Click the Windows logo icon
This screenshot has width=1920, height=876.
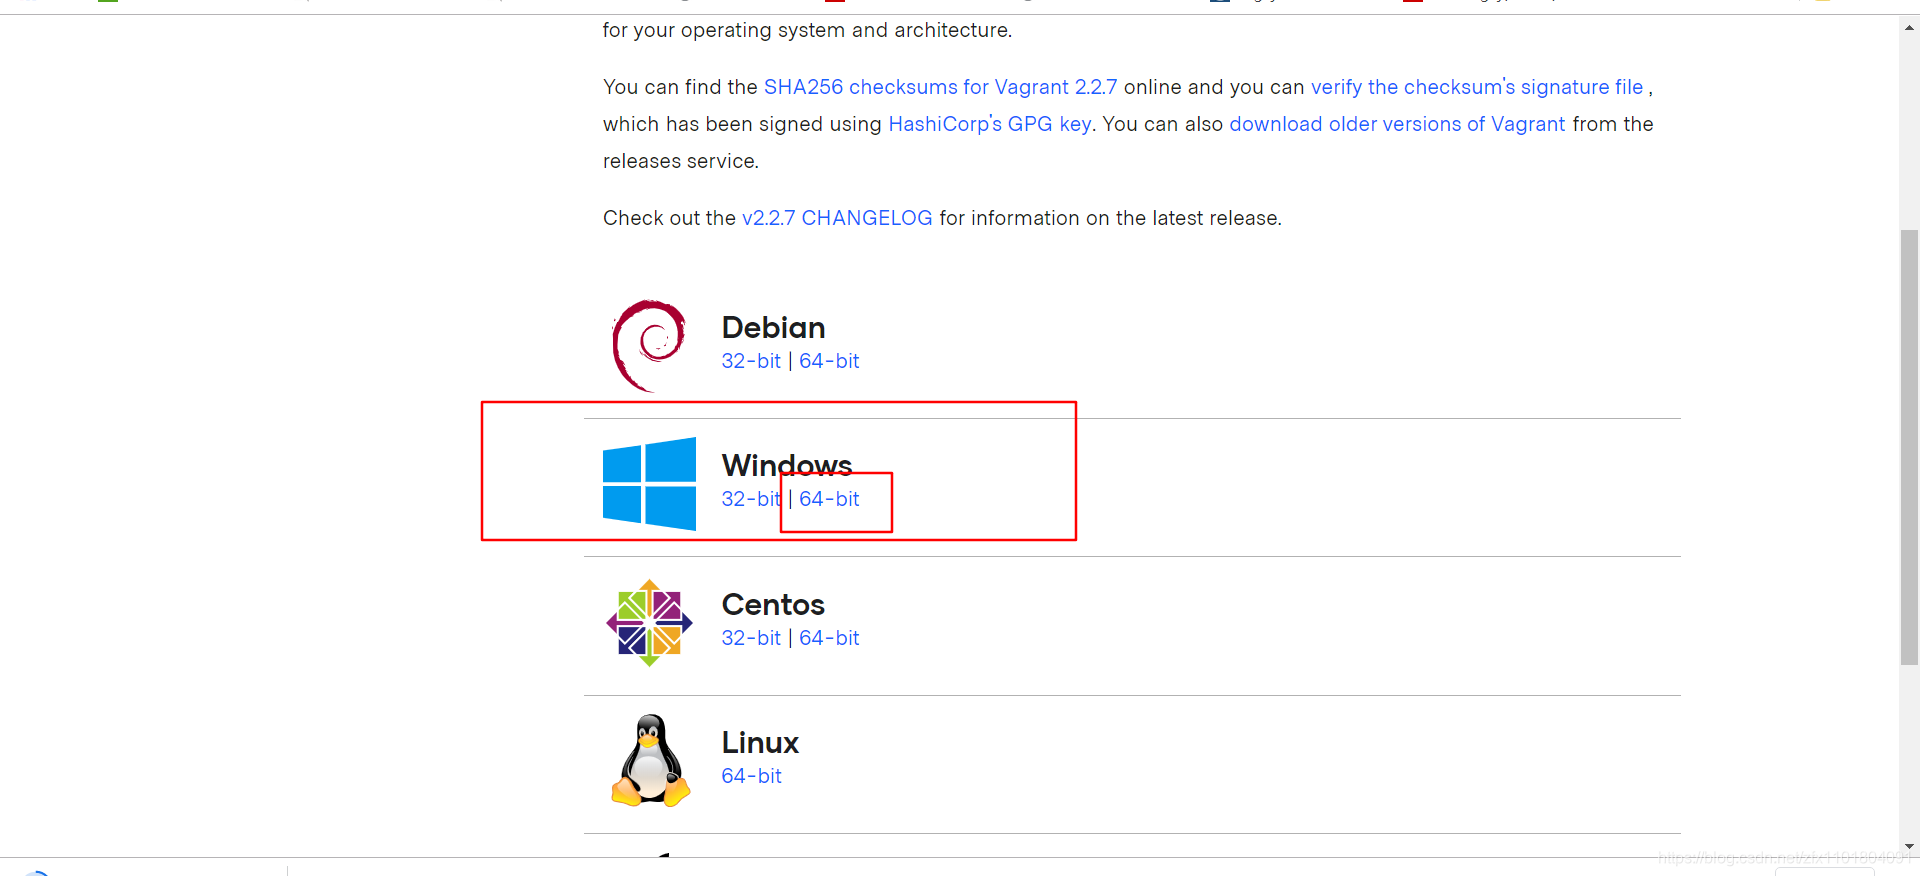click(x=649, y=483)
